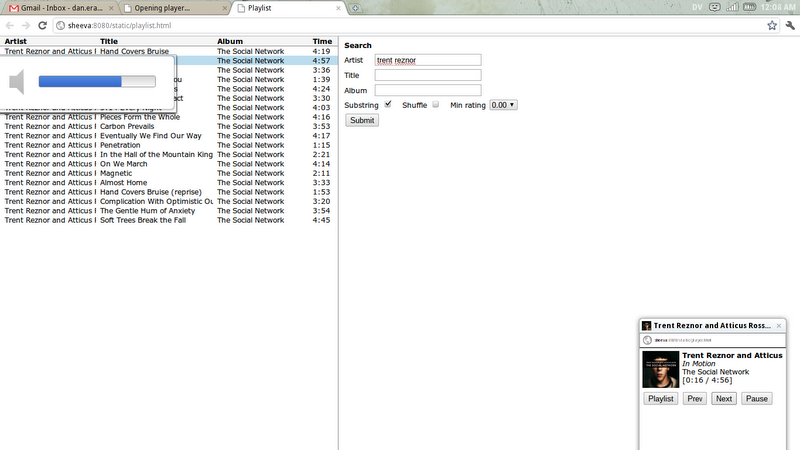Toggle the Shuffle checkbox
This screenshot has width=800, height=450.
435,104
